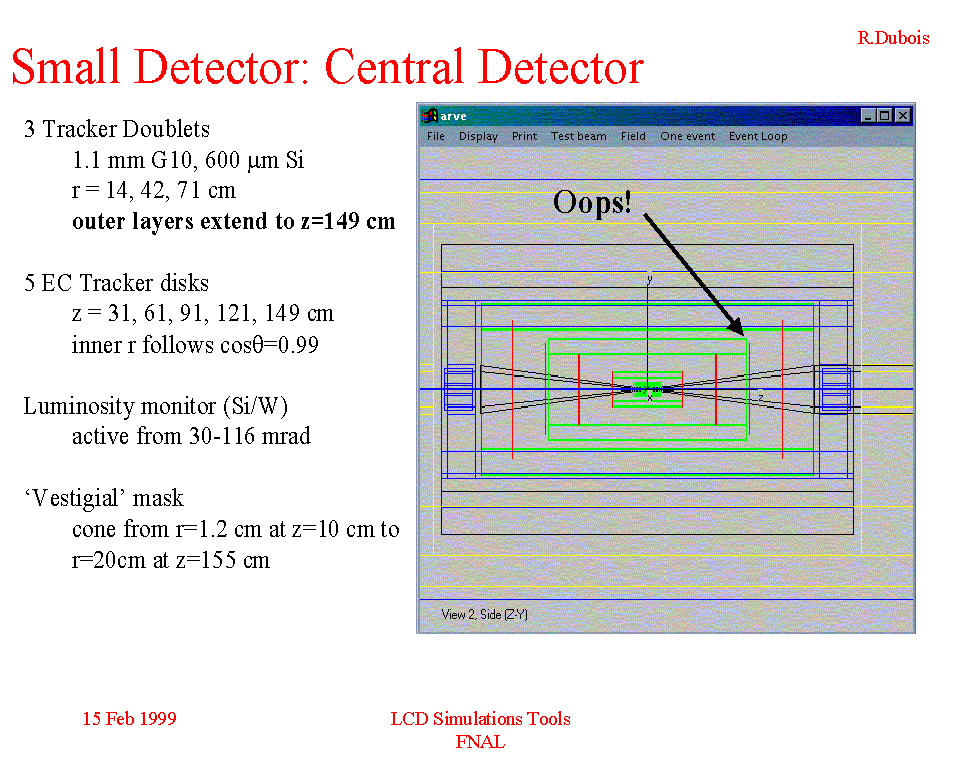This screenshot has width=960, height=768.
Task: Click the Print menu item
Action: click(524, 136)
